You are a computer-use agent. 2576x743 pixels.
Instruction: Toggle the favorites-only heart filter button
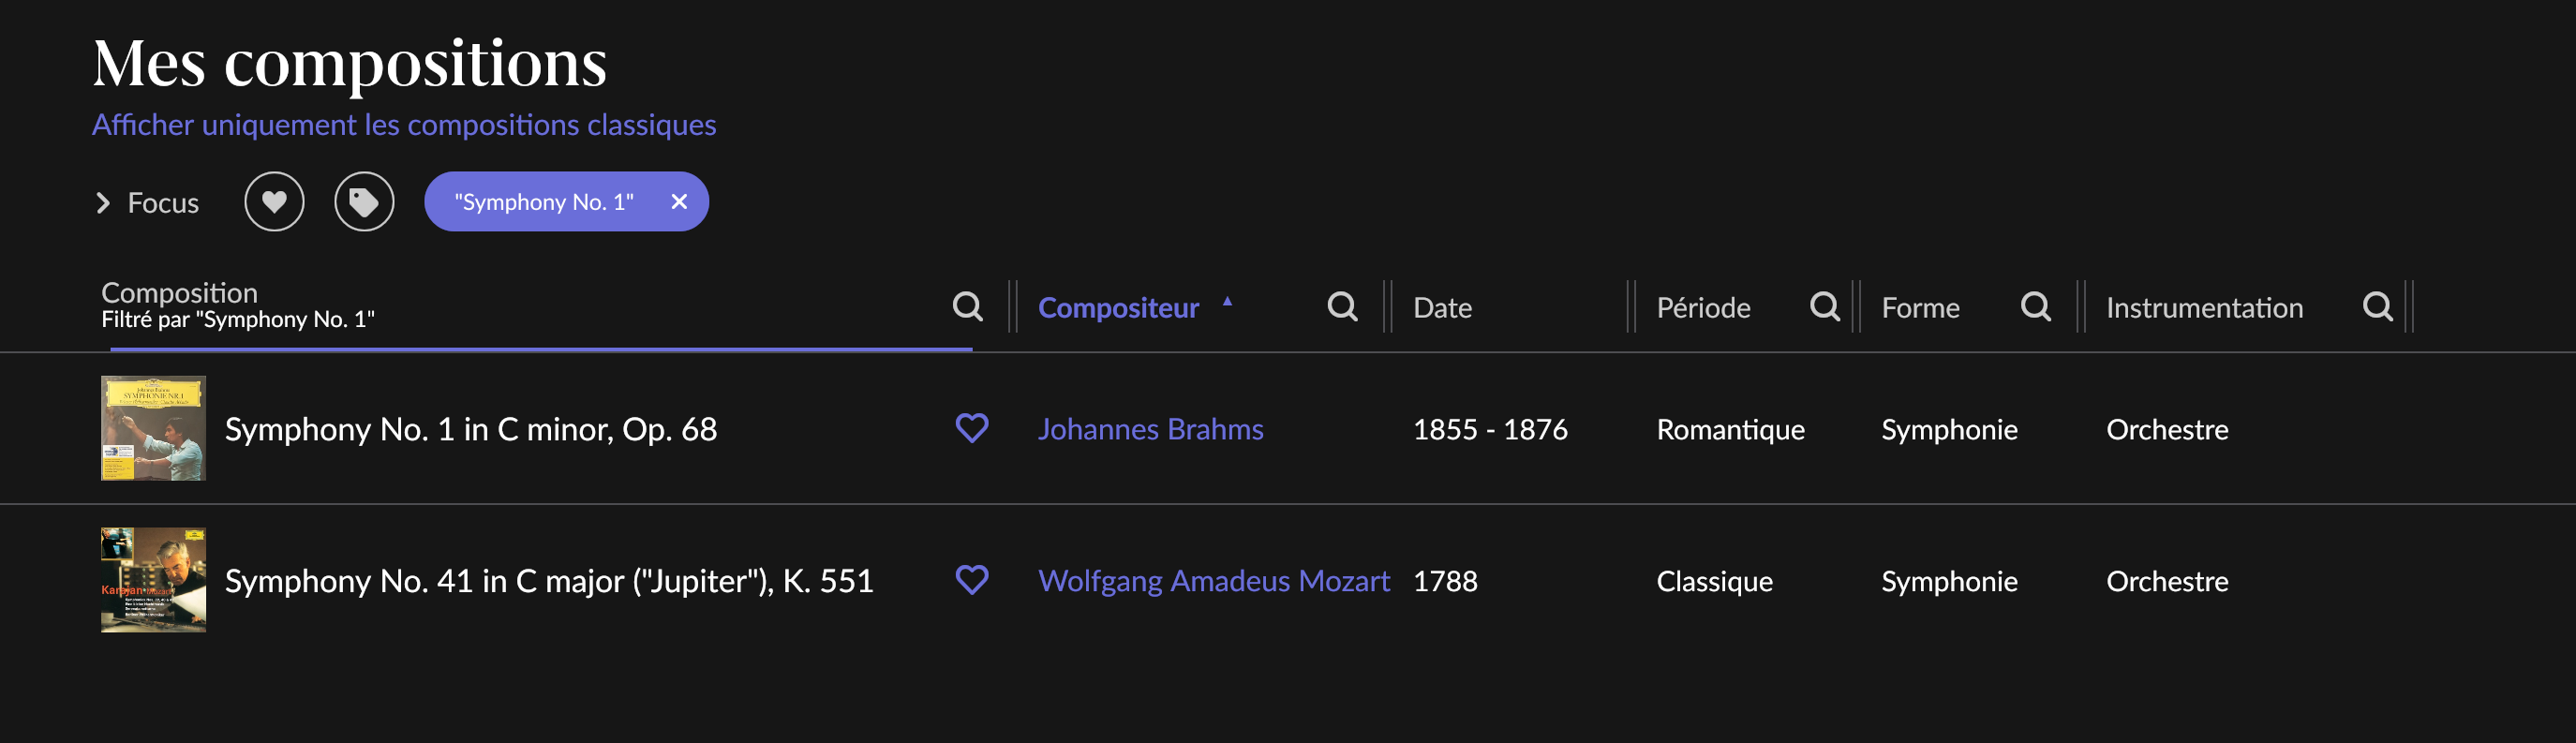pos(274,202)
